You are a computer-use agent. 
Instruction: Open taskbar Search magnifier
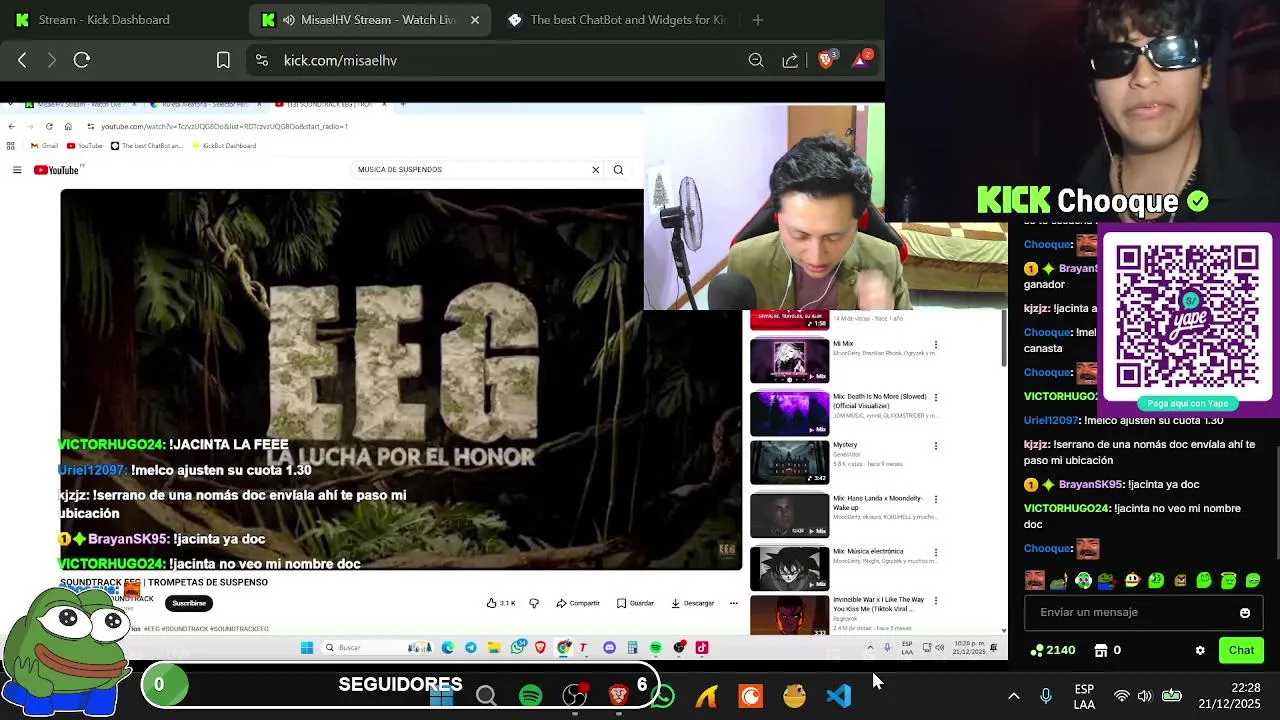(486, 696)
